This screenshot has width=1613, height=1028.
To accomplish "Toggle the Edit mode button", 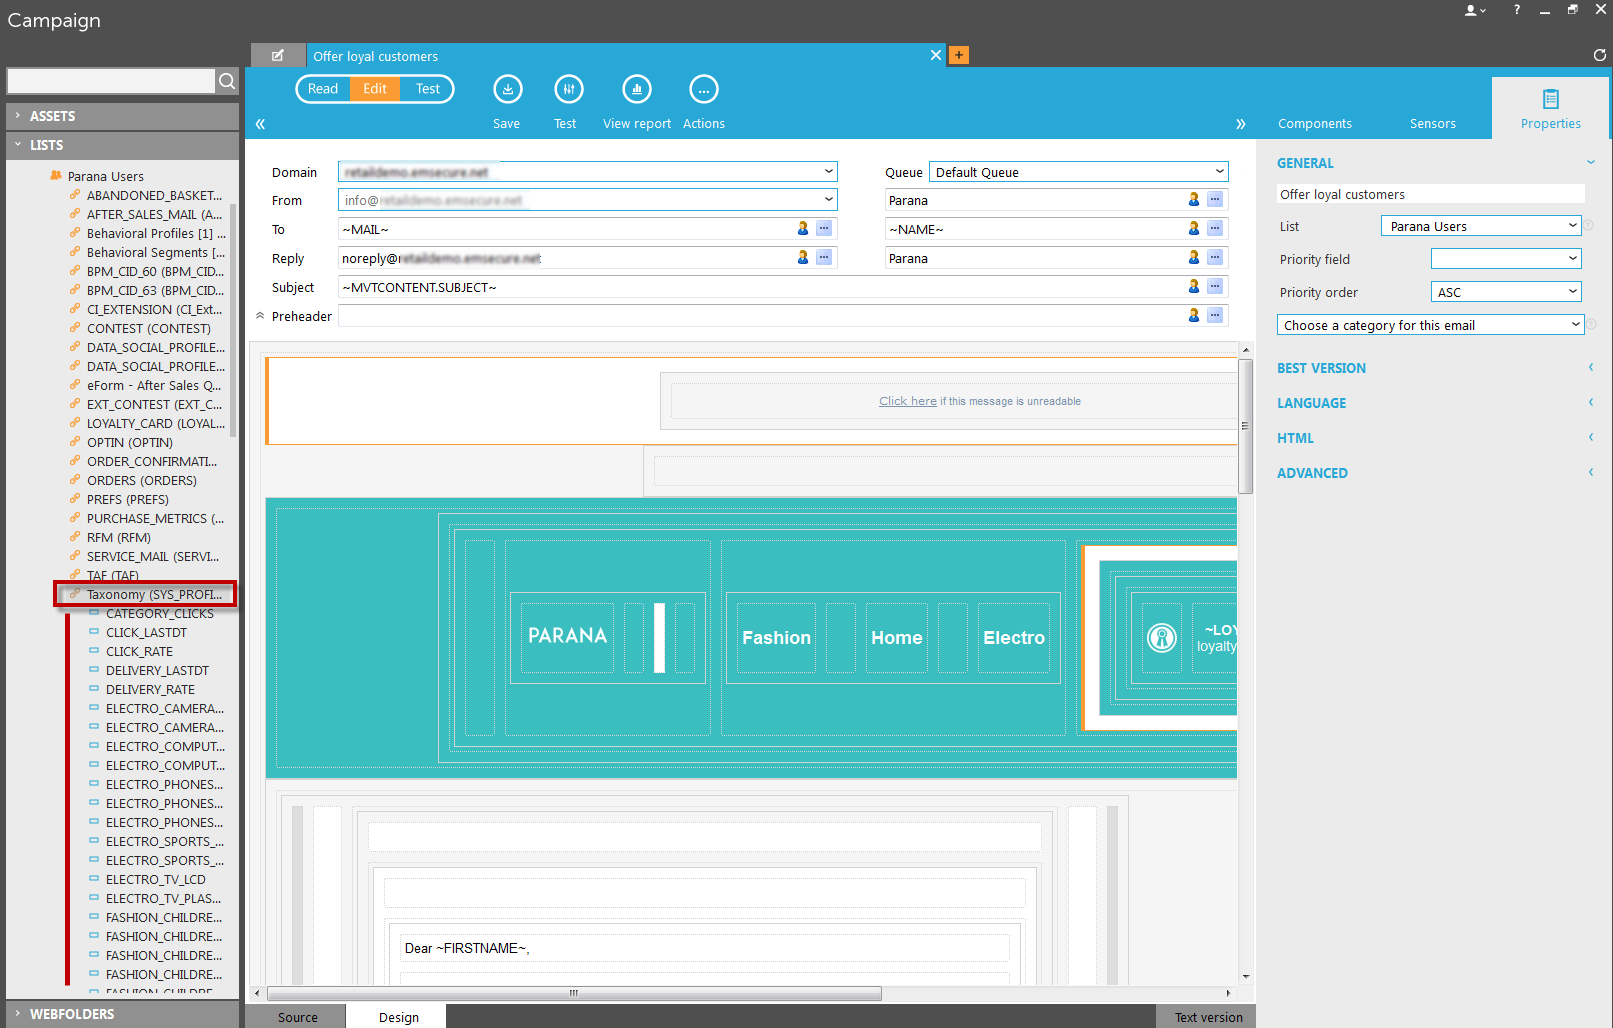I will (x=375, y=89).
